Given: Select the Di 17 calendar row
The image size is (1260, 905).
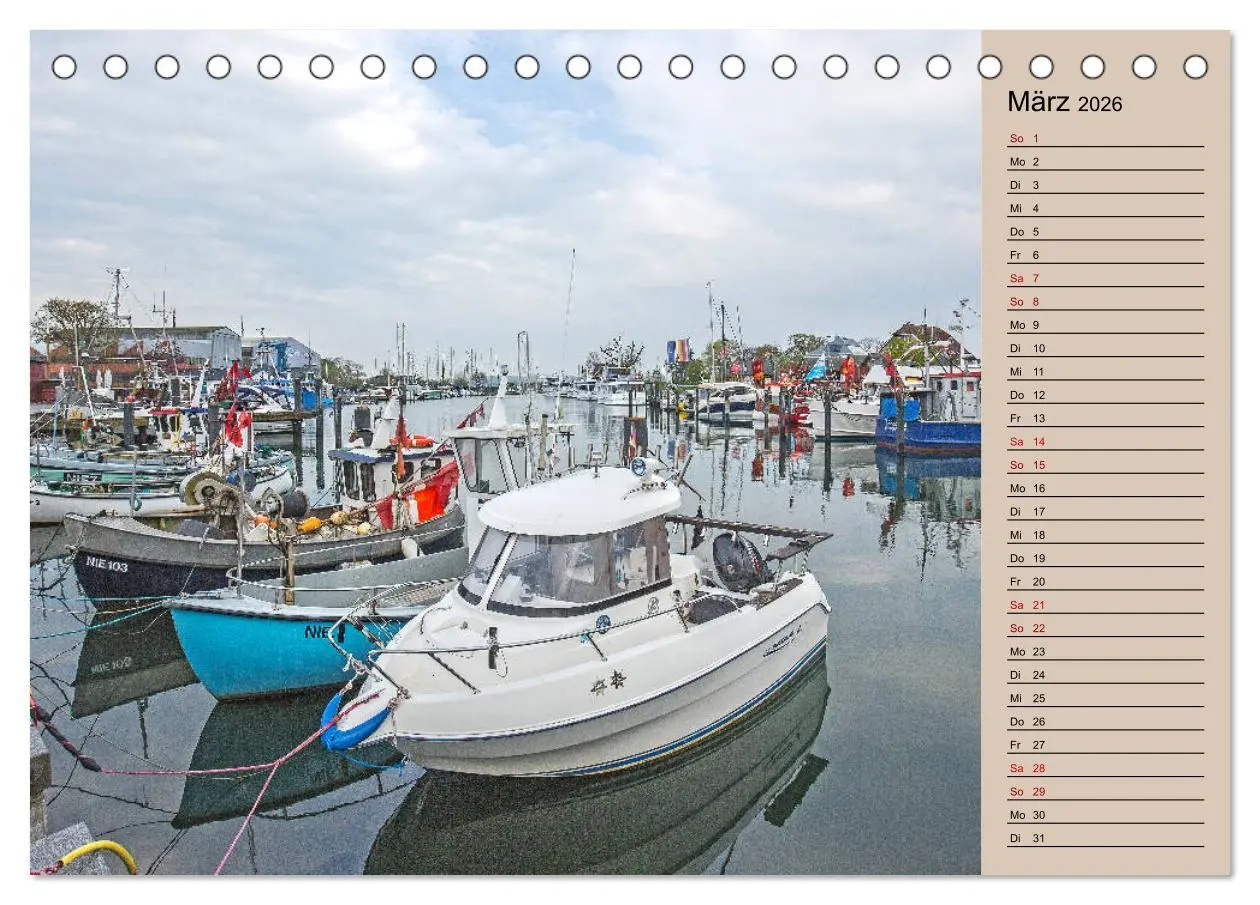Looking at the screenshot, I should (x=1105, y=512).
